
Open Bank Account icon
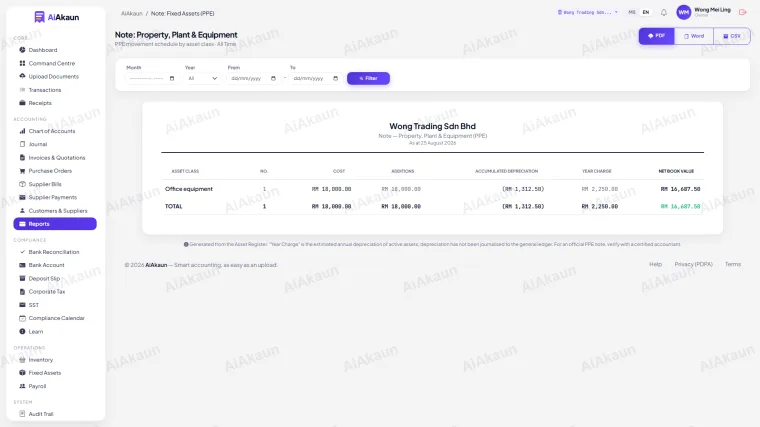(22, 265)
